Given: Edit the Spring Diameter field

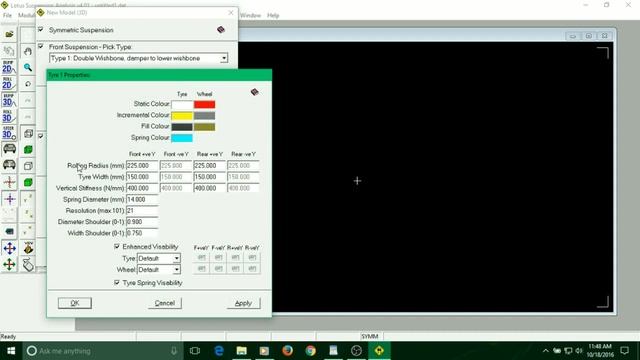Looking at the screenshot, I should (142, 200).
